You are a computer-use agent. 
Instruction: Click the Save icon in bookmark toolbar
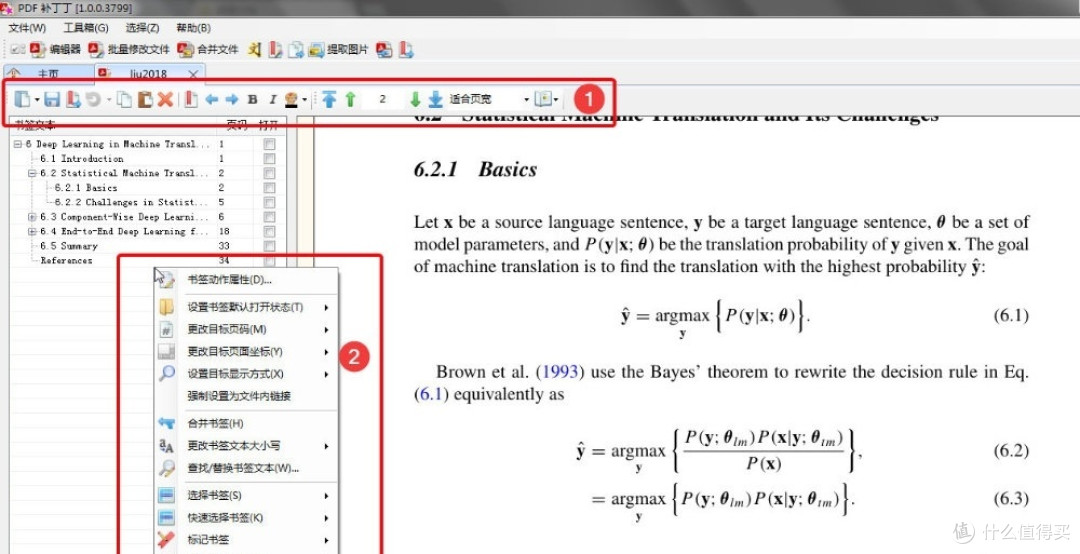53,99
